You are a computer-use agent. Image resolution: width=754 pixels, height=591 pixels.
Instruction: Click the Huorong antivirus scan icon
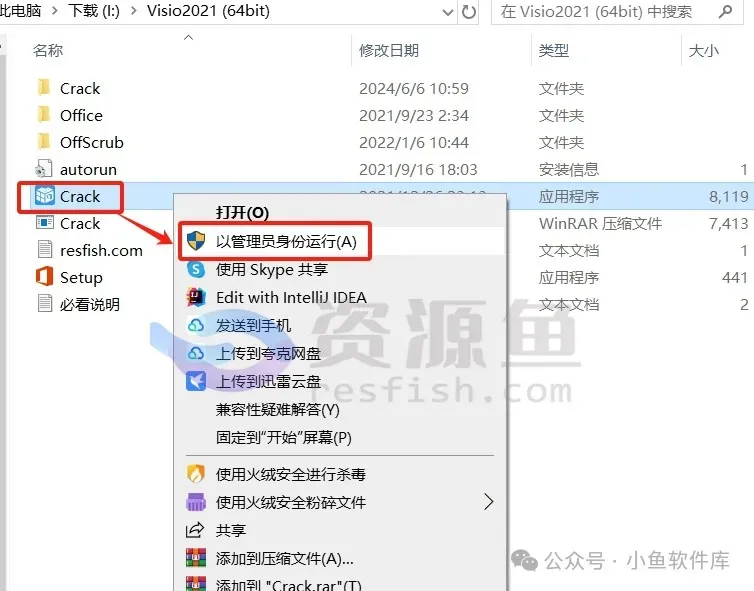coord(196,474)
